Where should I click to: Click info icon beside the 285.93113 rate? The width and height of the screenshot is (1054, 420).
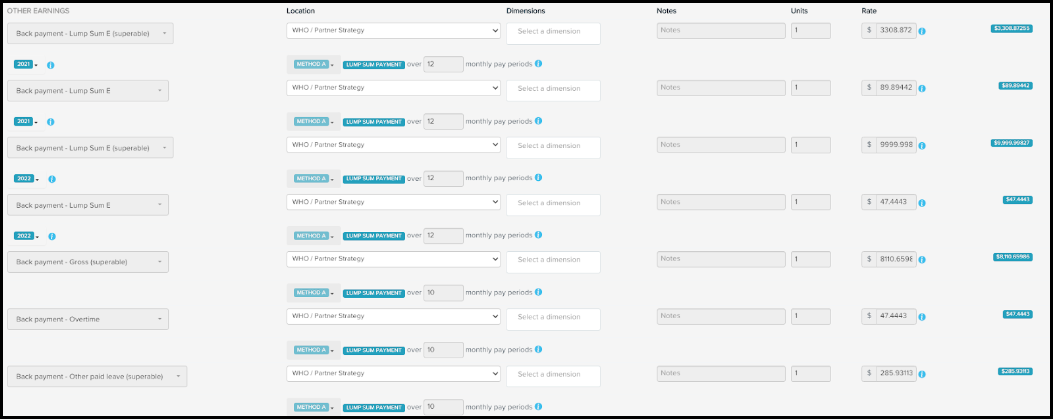coord(921,375)
